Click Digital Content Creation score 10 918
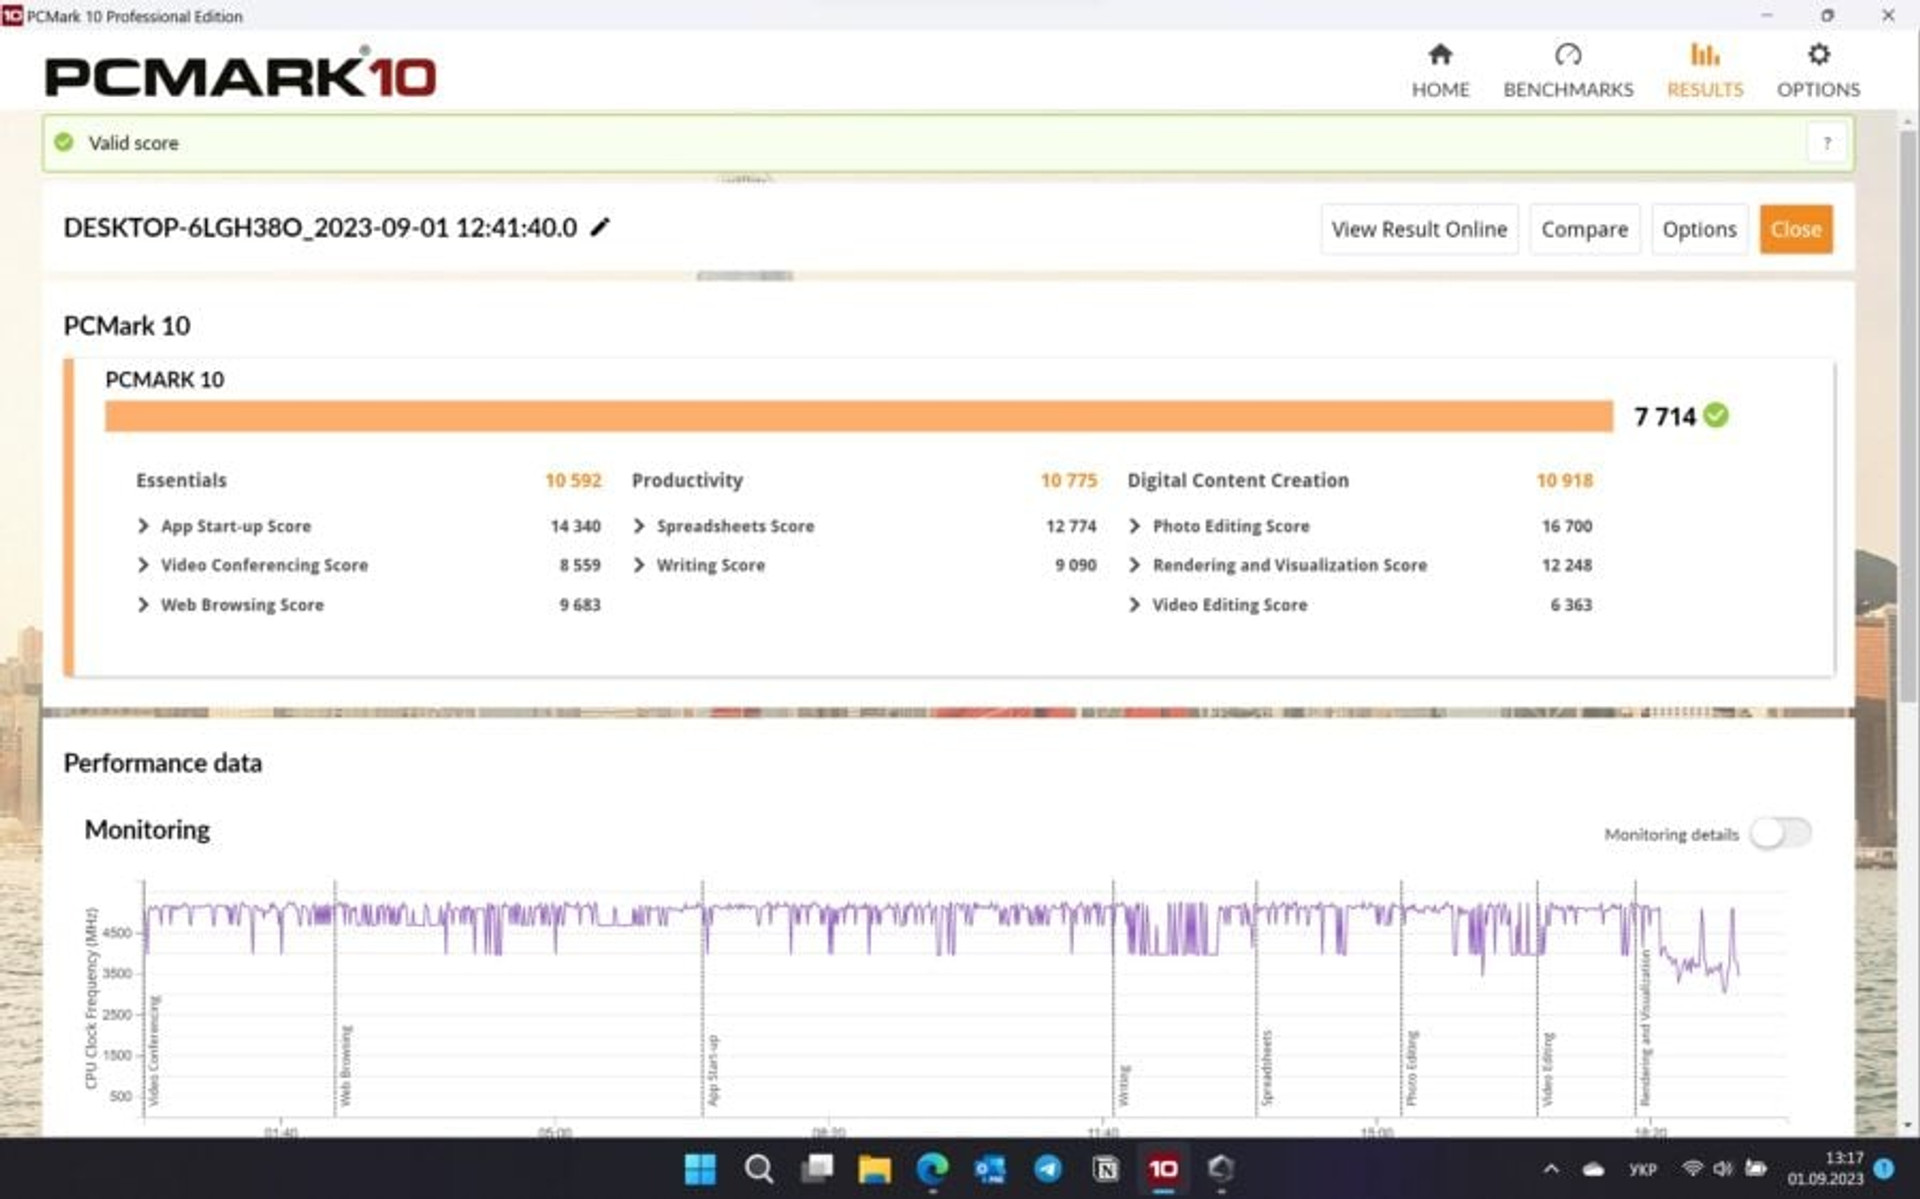 tap(1564, 481)
